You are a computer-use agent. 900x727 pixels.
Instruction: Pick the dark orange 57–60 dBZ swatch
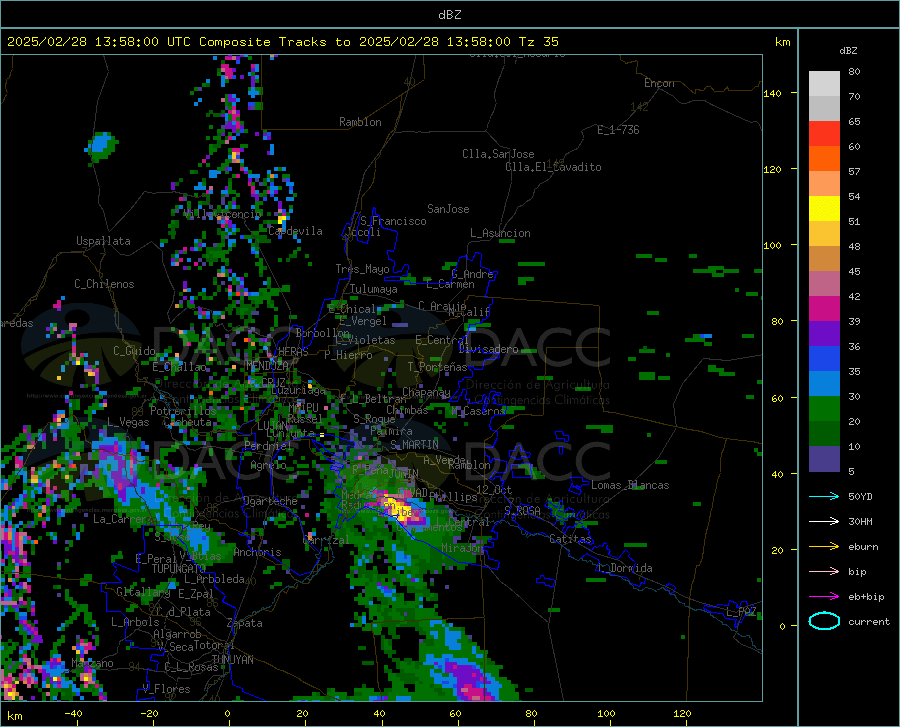(x=824, y=158)
